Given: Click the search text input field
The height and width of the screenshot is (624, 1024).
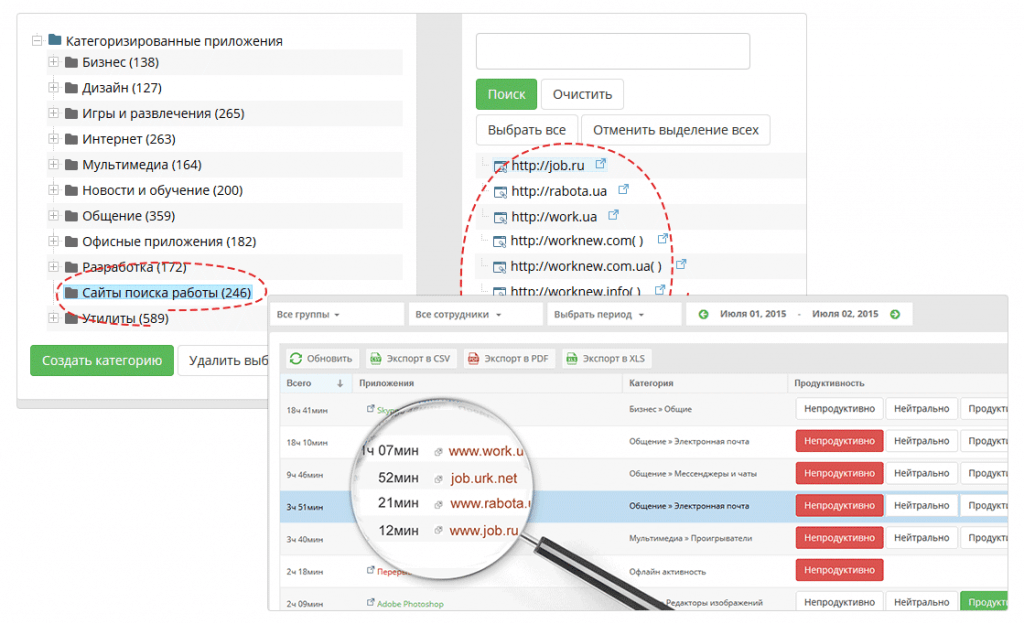Looking at the screenshot, I should coord(612,51).
